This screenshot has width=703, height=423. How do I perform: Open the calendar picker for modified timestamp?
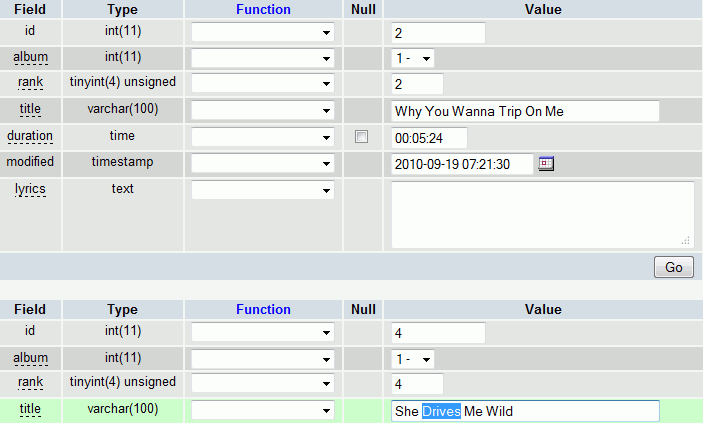(x=546, y=164)
